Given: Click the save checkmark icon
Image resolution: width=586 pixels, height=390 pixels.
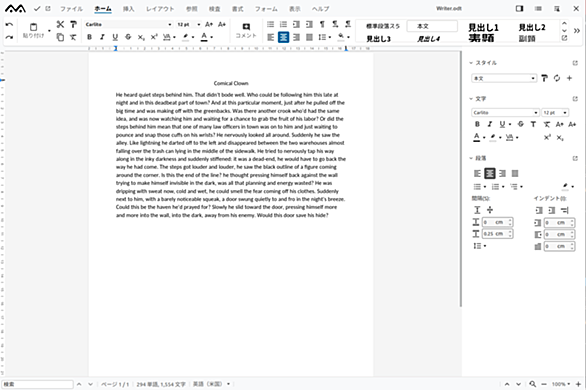Looking at the screenshot, I should click(37, 8).
